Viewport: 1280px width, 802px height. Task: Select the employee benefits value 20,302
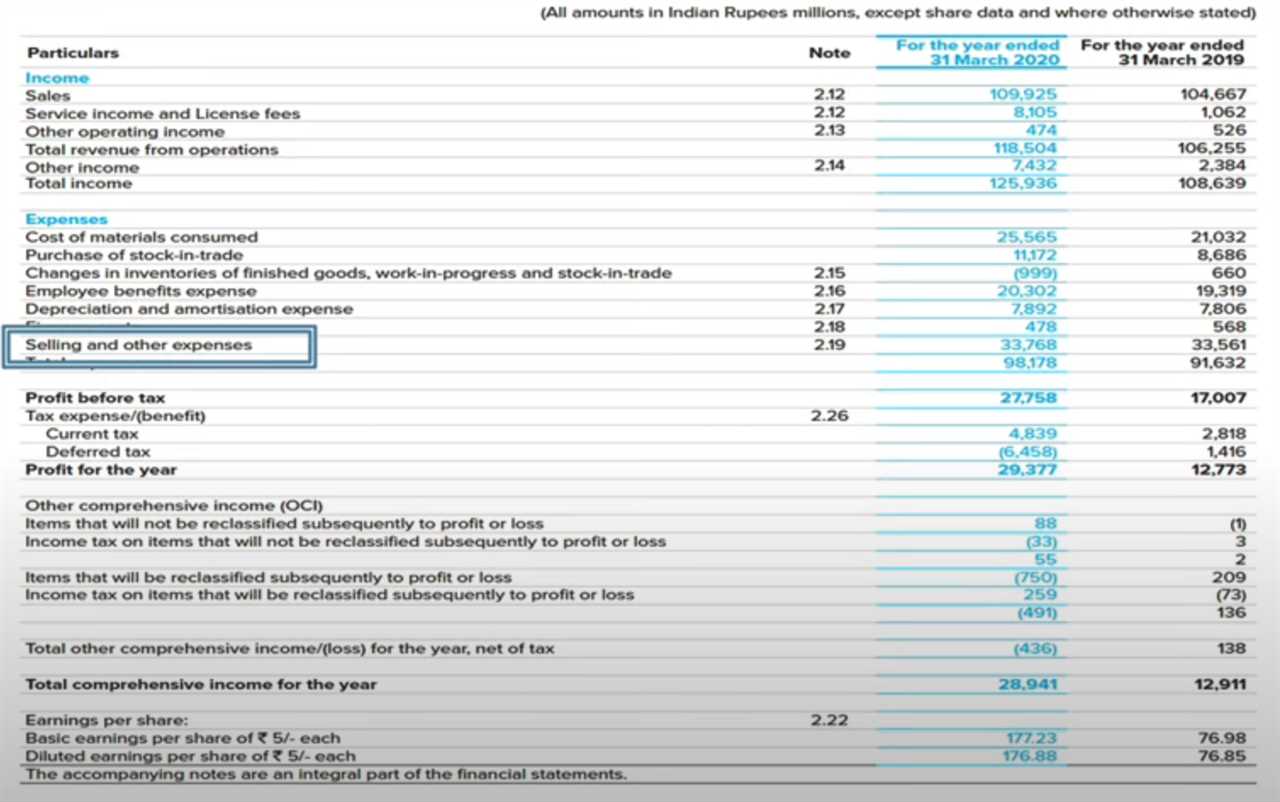[1027, 291]
